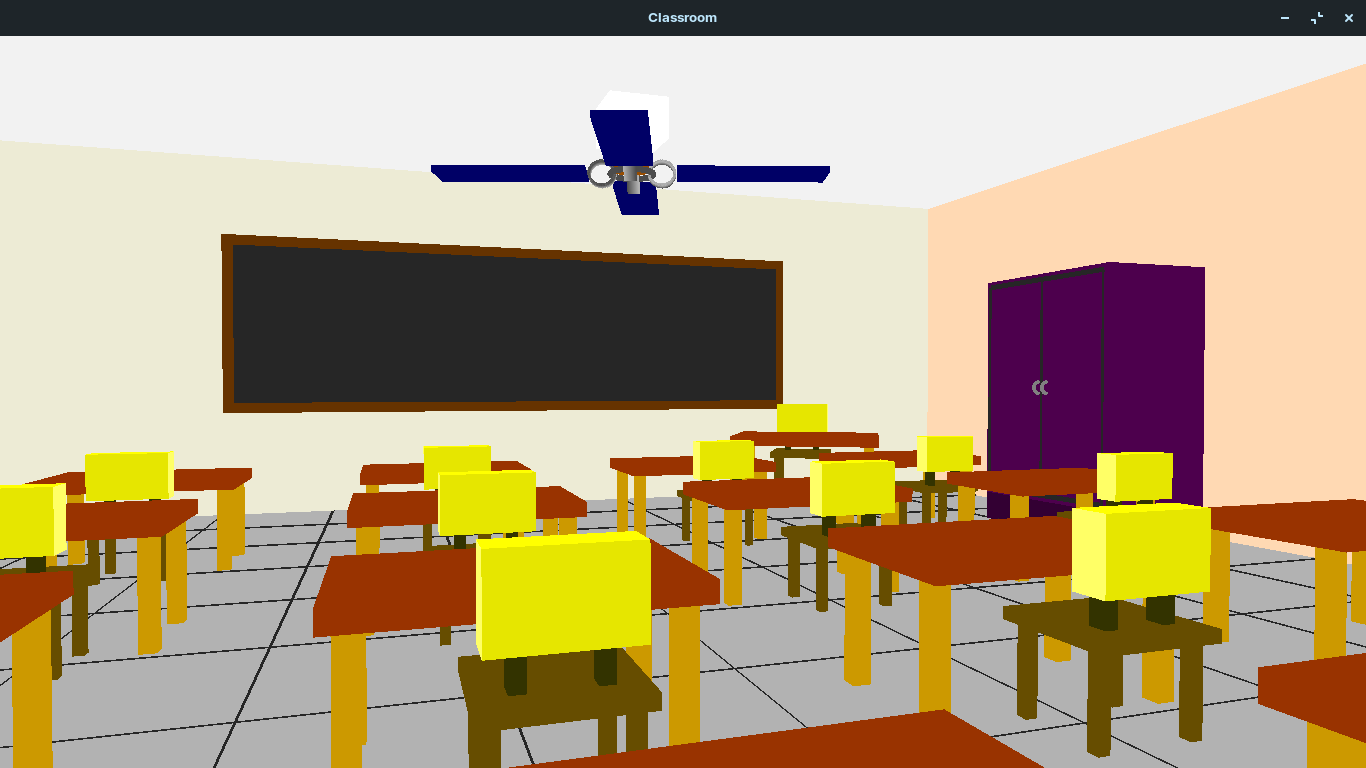This screenshot has height=768, width=1366.
Task: Close the Classroom window
Action: (1349, 18)
